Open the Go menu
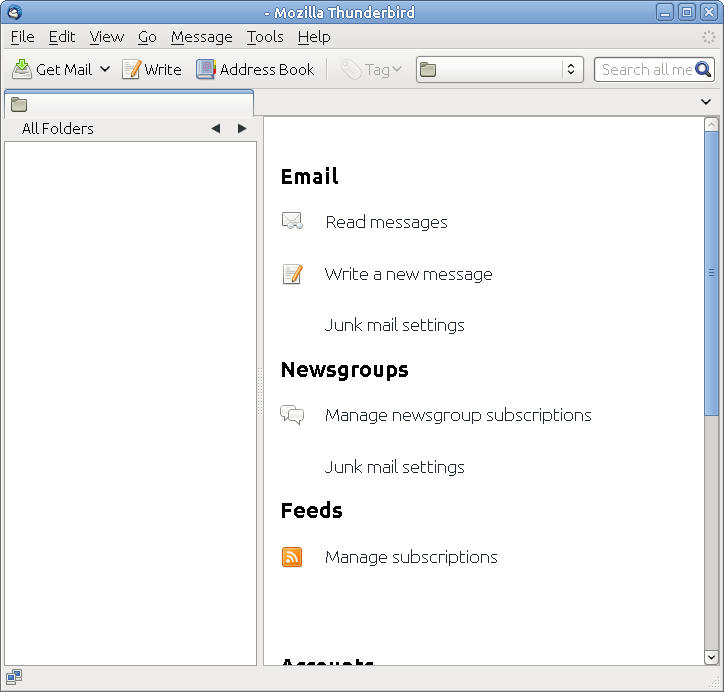Screen dimensions: 724x692 point(147,37)
